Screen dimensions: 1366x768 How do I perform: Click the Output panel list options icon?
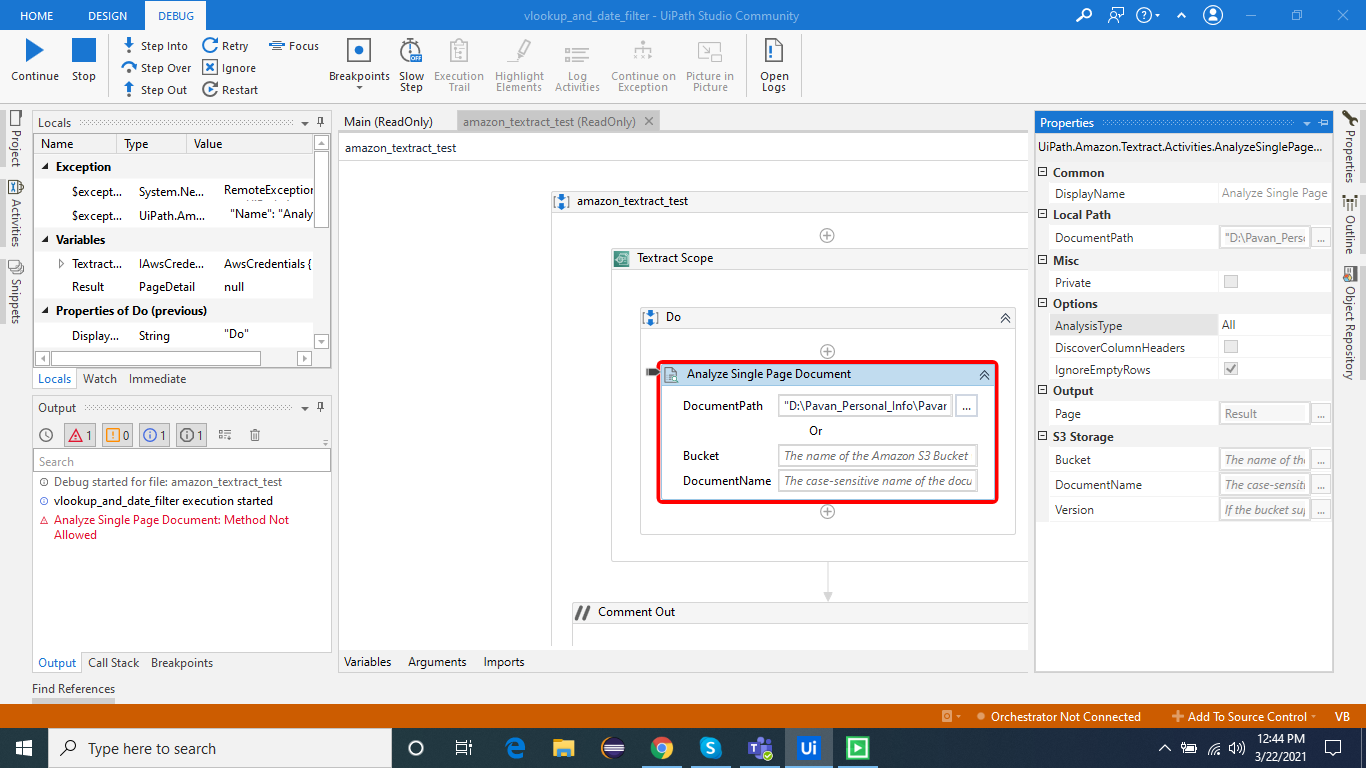[x=225, y=435]
